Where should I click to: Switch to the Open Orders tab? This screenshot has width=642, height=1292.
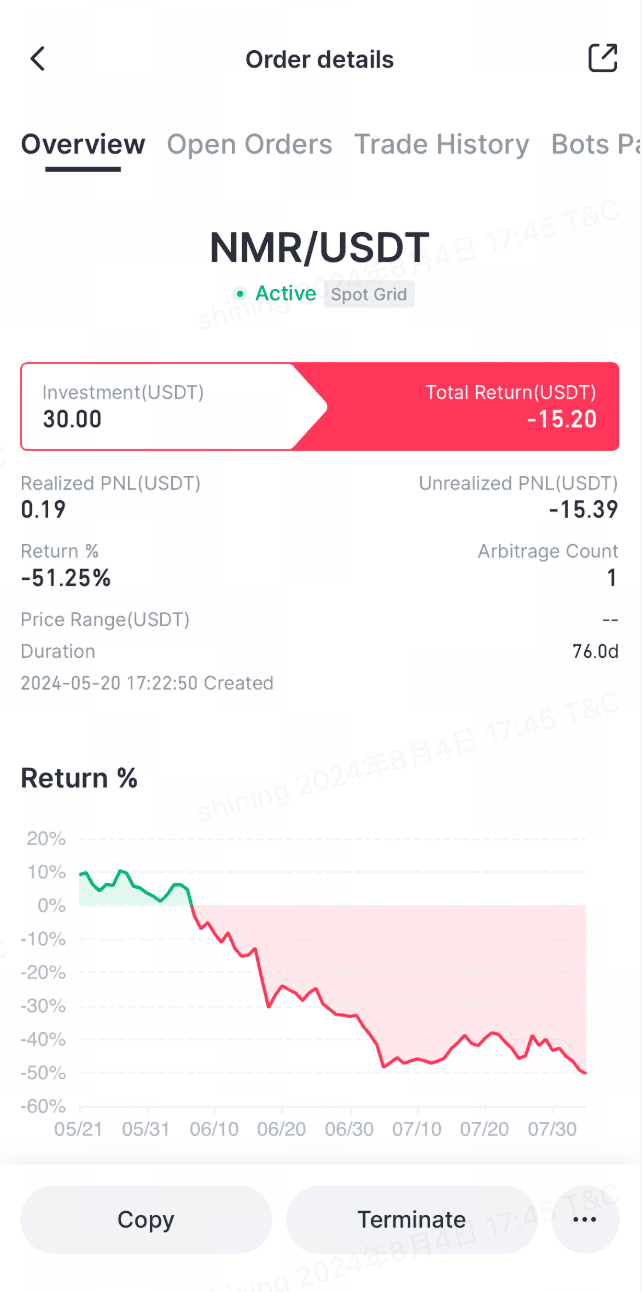coord(249,145)
